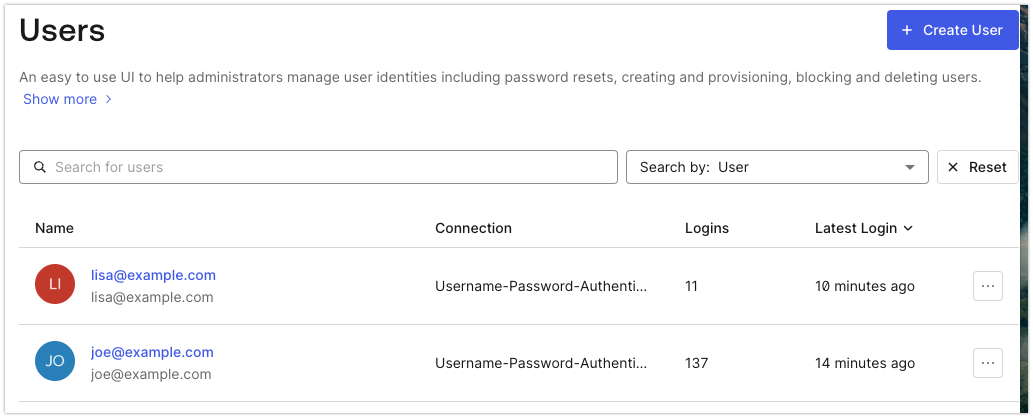This screenshot has width=1033, height=418.
Task: Click the Reset button
Action: [977, 167]
